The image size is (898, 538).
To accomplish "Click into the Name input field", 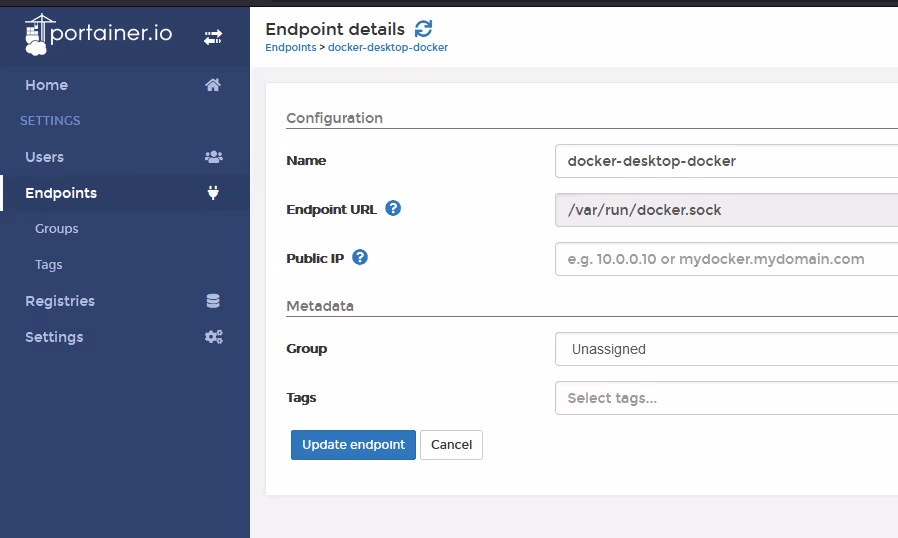I will [x=726, y=161].
